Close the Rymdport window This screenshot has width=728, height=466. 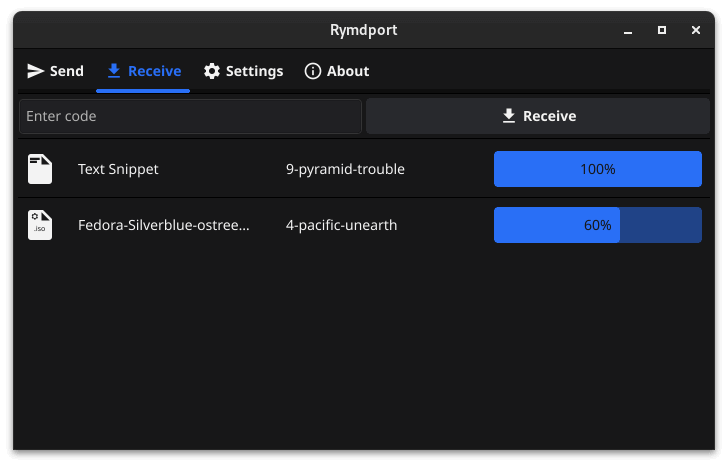[x=696, y=30]
